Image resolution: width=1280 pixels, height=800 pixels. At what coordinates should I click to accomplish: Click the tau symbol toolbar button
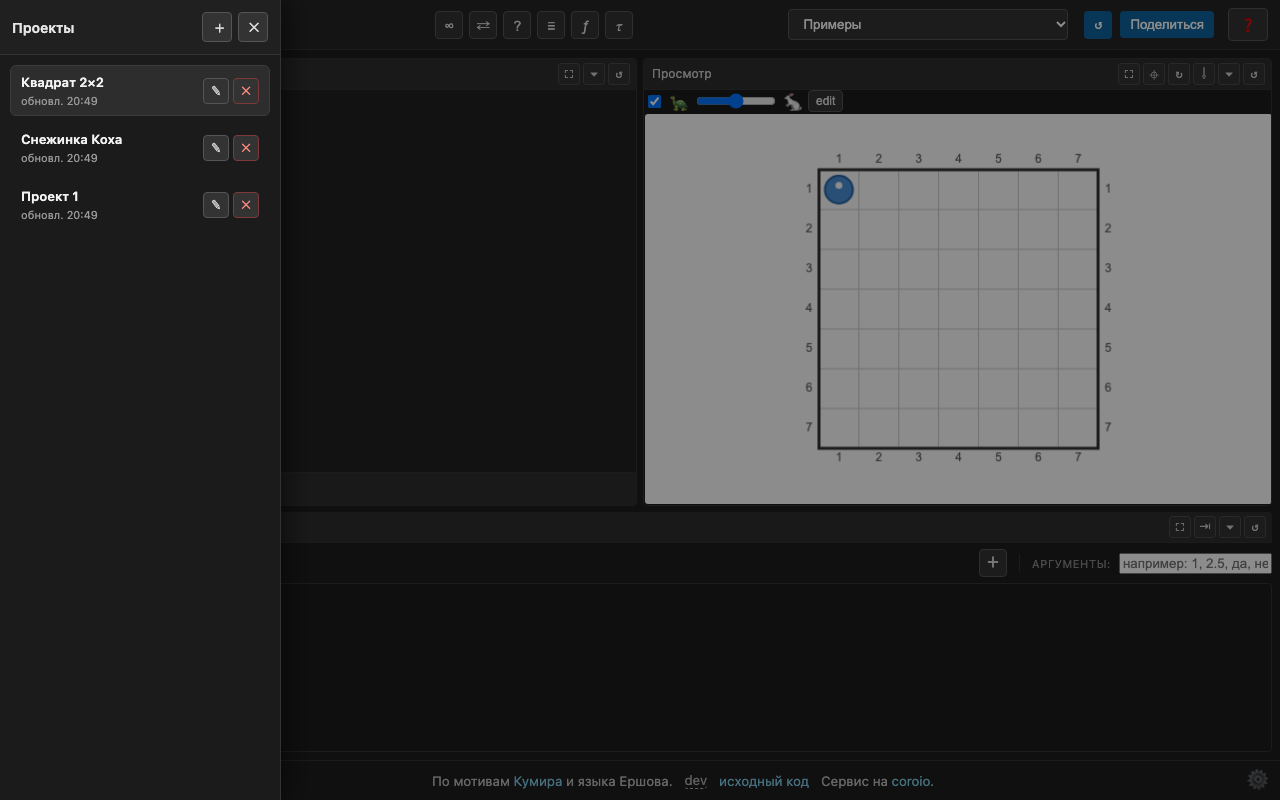(619, 25)
